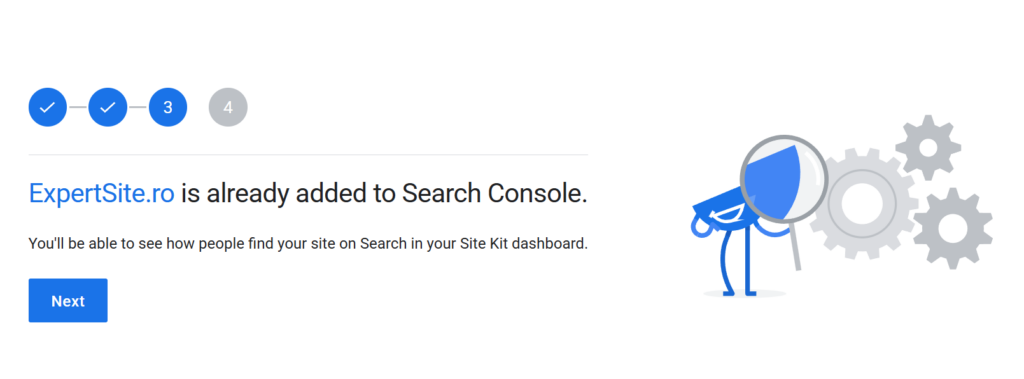The width and height of the screenshot is (1024, 379).
Task: Click the "is already added" heading text
Action: click(x=270, y=193)
